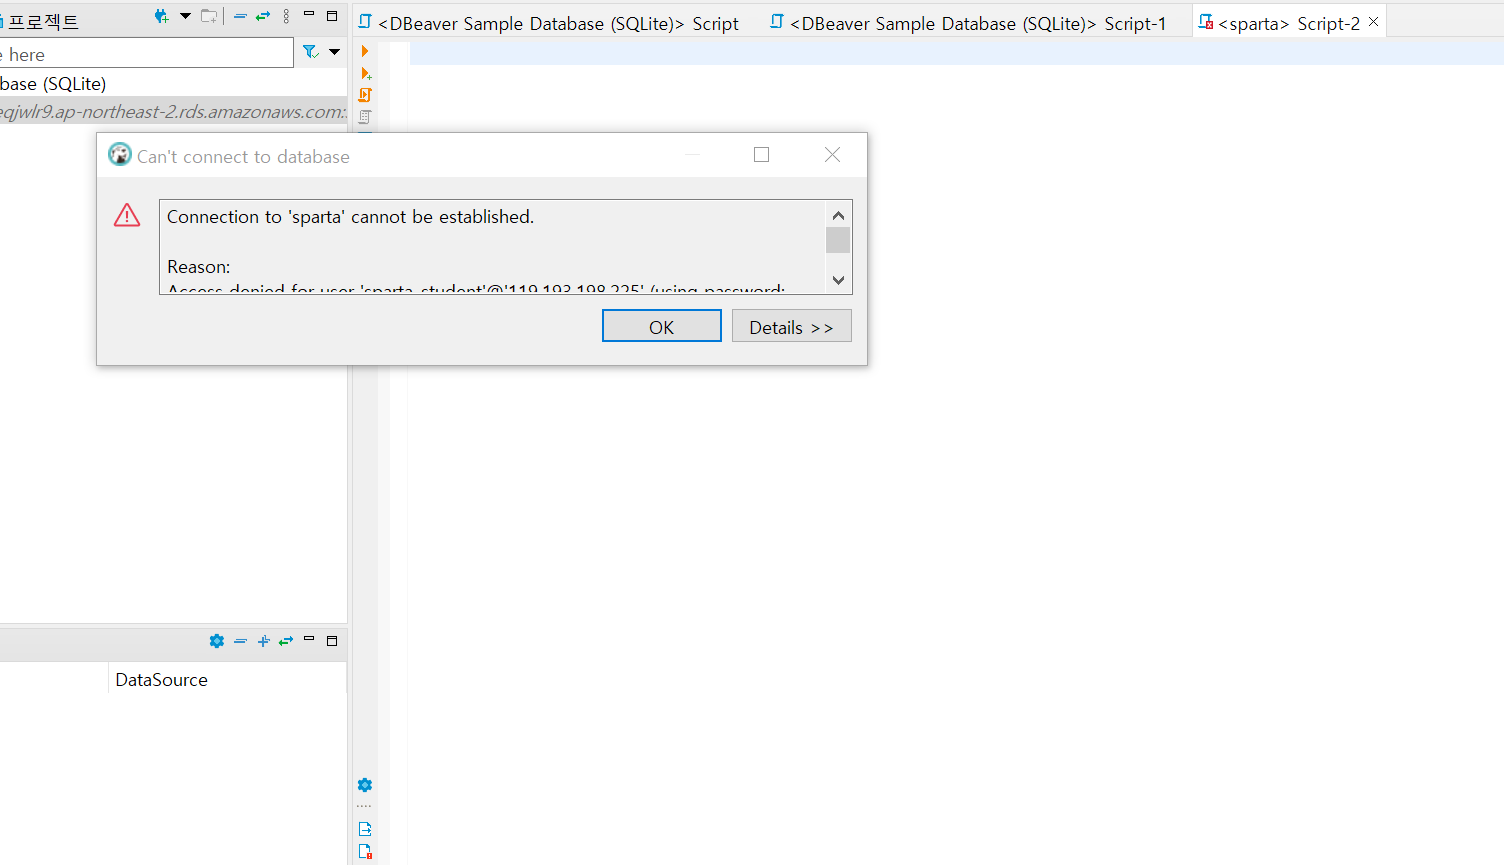Click the DBeaver logo in the error dialog
1504x865 pixels.
pos(120,155)
